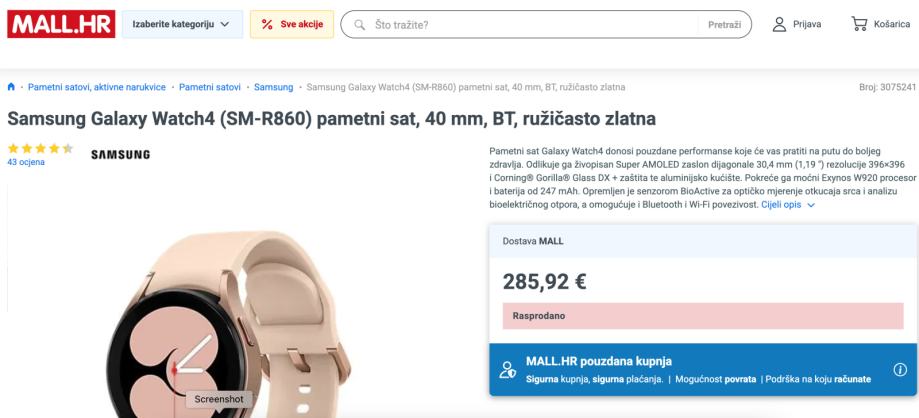Go to Pametni satovi breadcrumb
Screen dimensions: 919x418
(210, 87)
